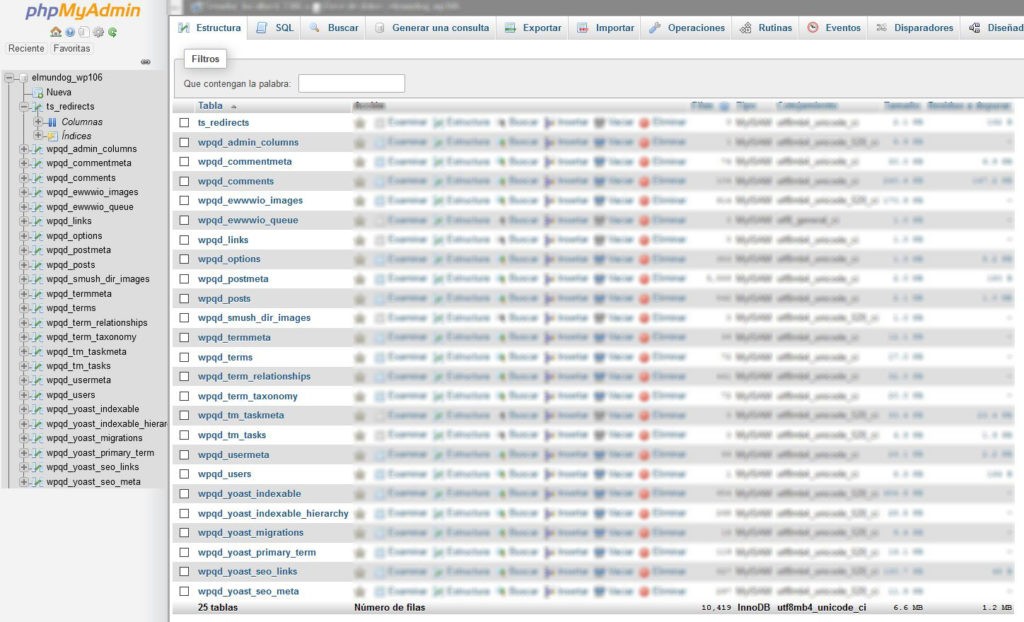Screen dimensions: 1024x622
Task: Click star icon for wpqd_yoast_migrations row
Action: 359,533
